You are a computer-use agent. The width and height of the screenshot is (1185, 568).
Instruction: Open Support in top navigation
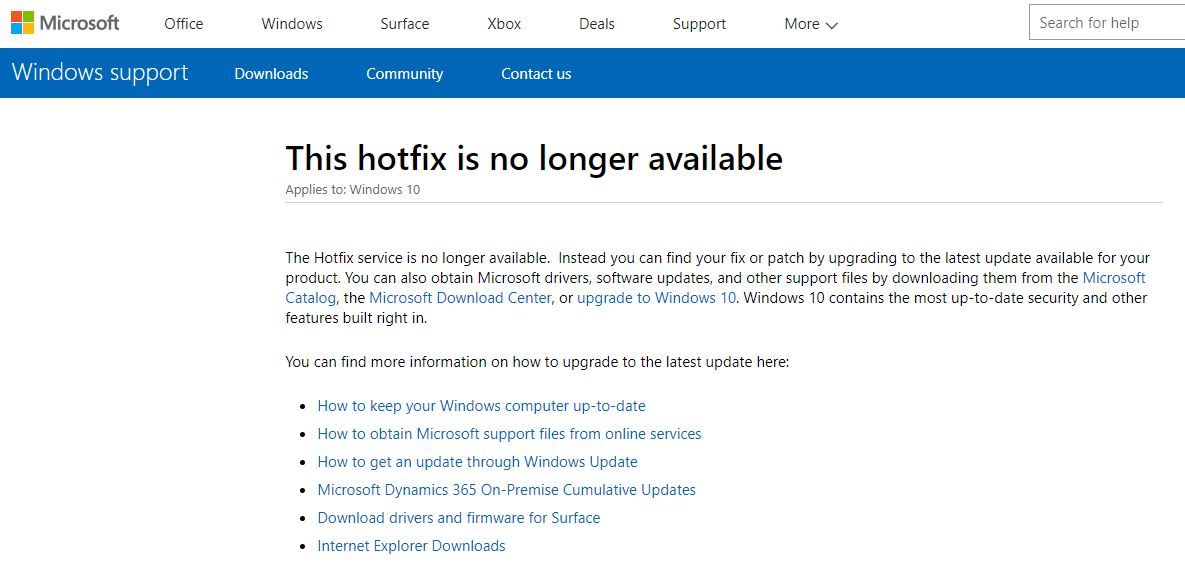(699, 23)
